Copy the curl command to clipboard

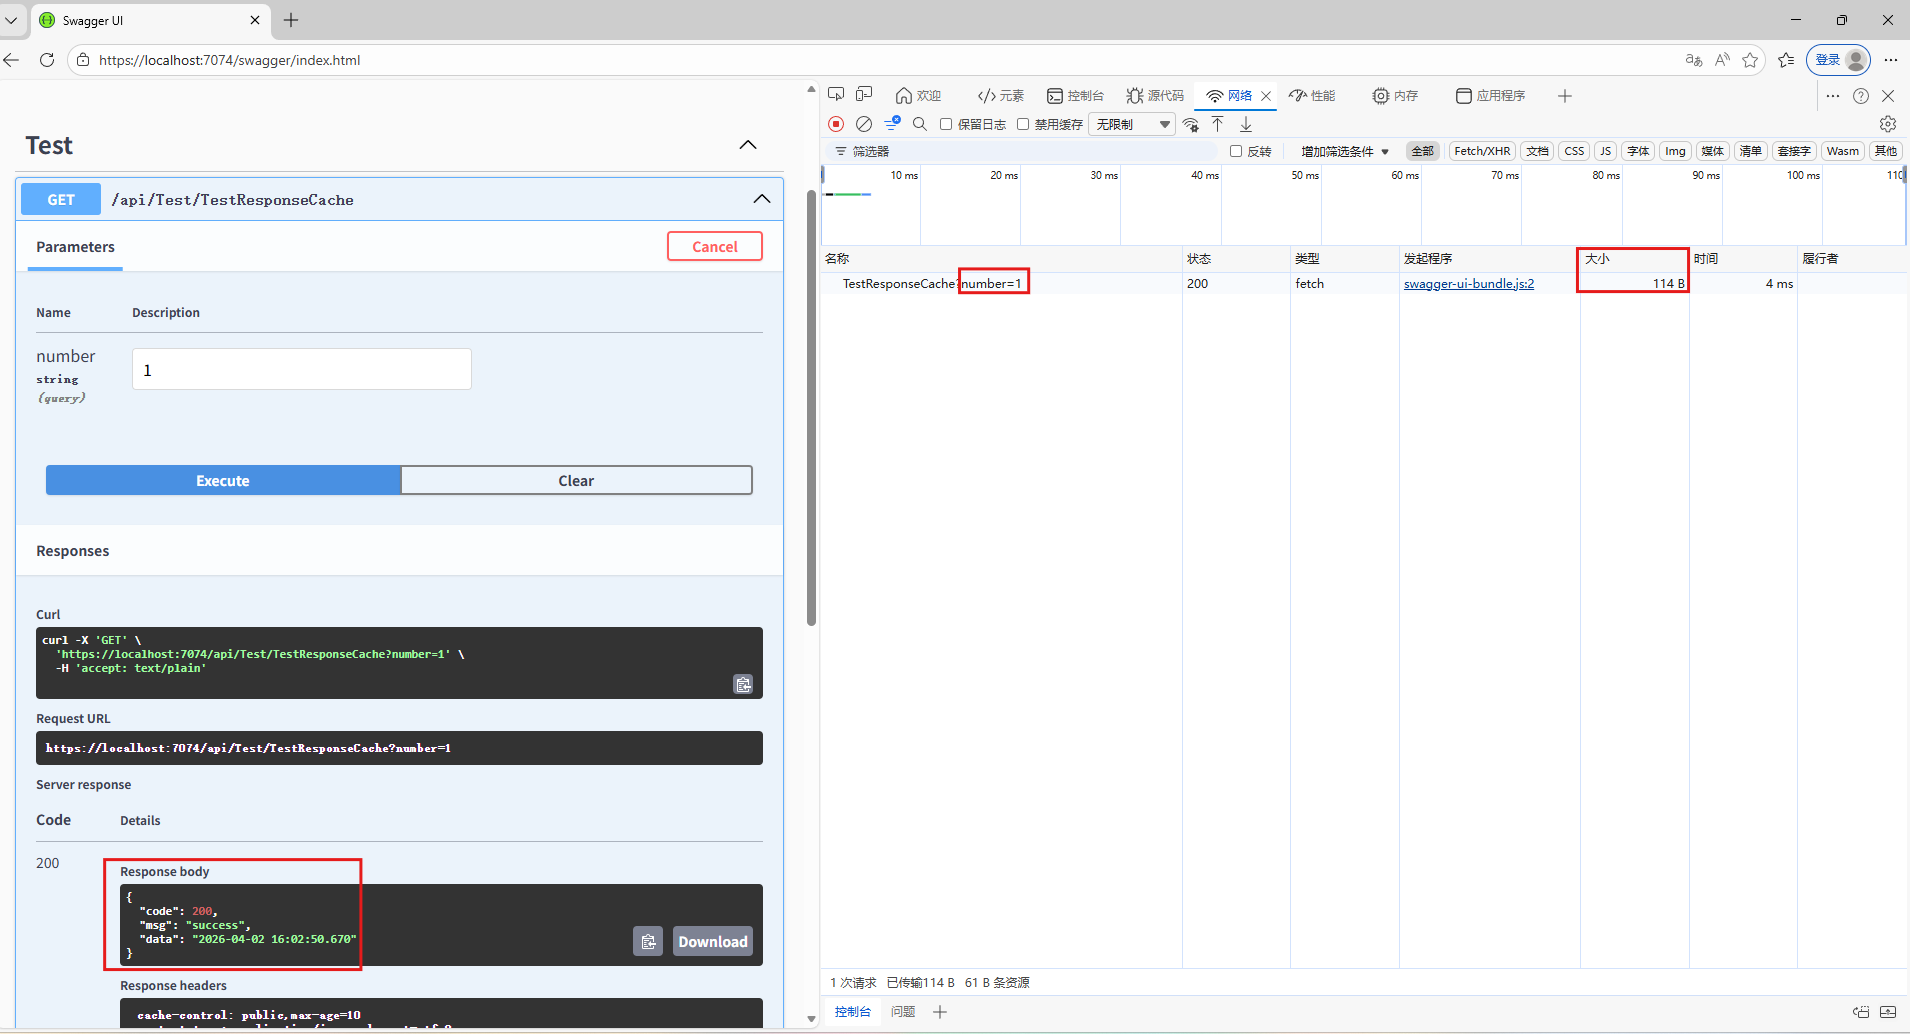pos(743,684)
